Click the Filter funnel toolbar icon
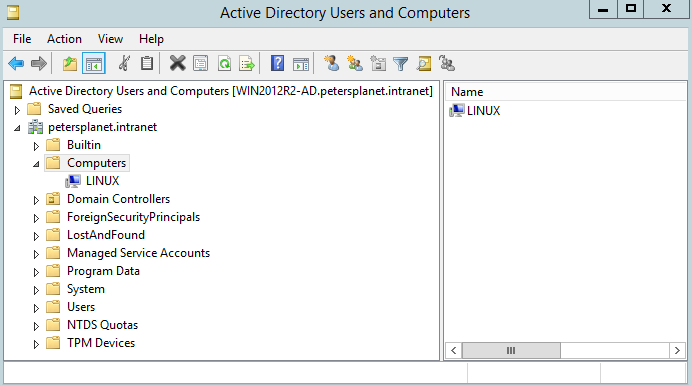 click(x=400, y=64)
